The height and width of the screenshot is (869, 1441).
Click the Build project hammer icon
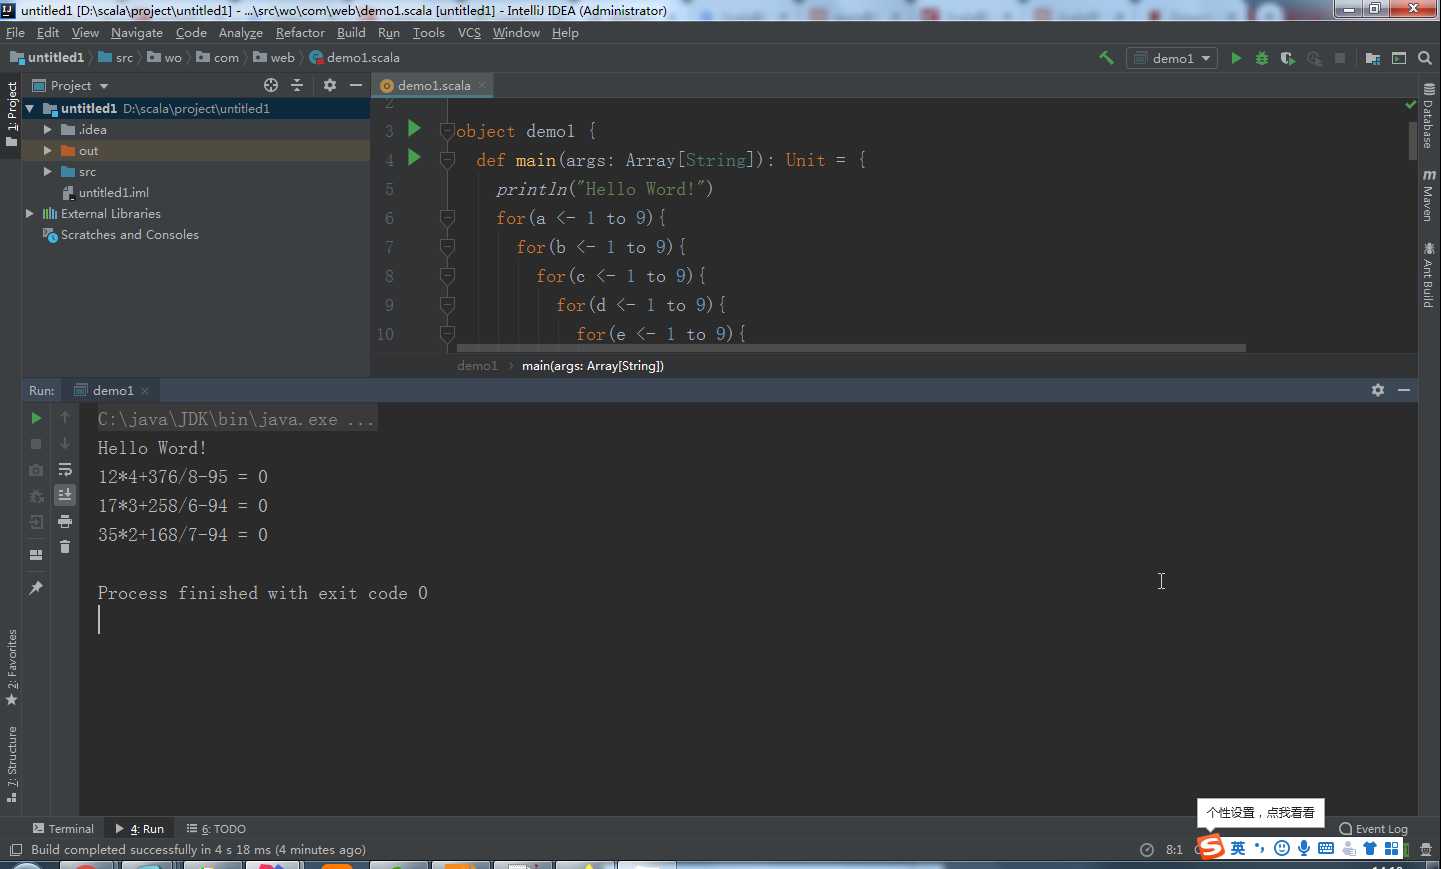click(1106, 58)
